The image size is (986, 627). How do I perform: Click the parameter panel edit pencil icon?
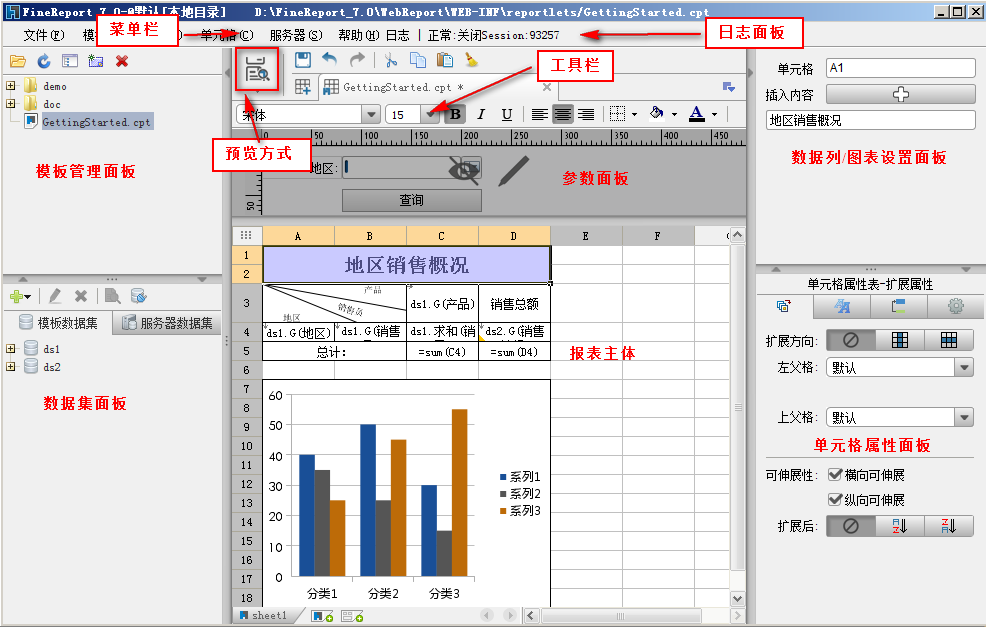513,171
